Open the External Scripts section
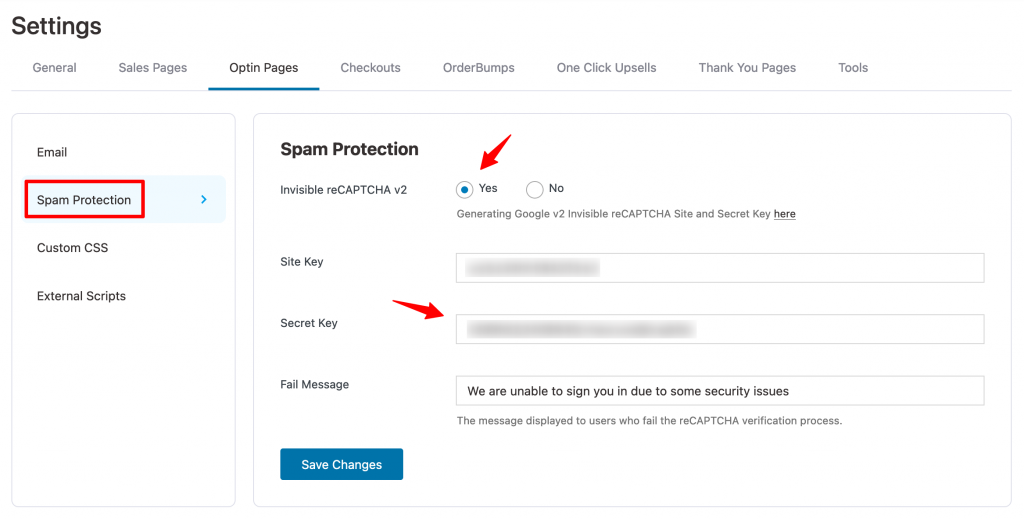This screenshot has width=1024, height=519. tap(82, 296)
